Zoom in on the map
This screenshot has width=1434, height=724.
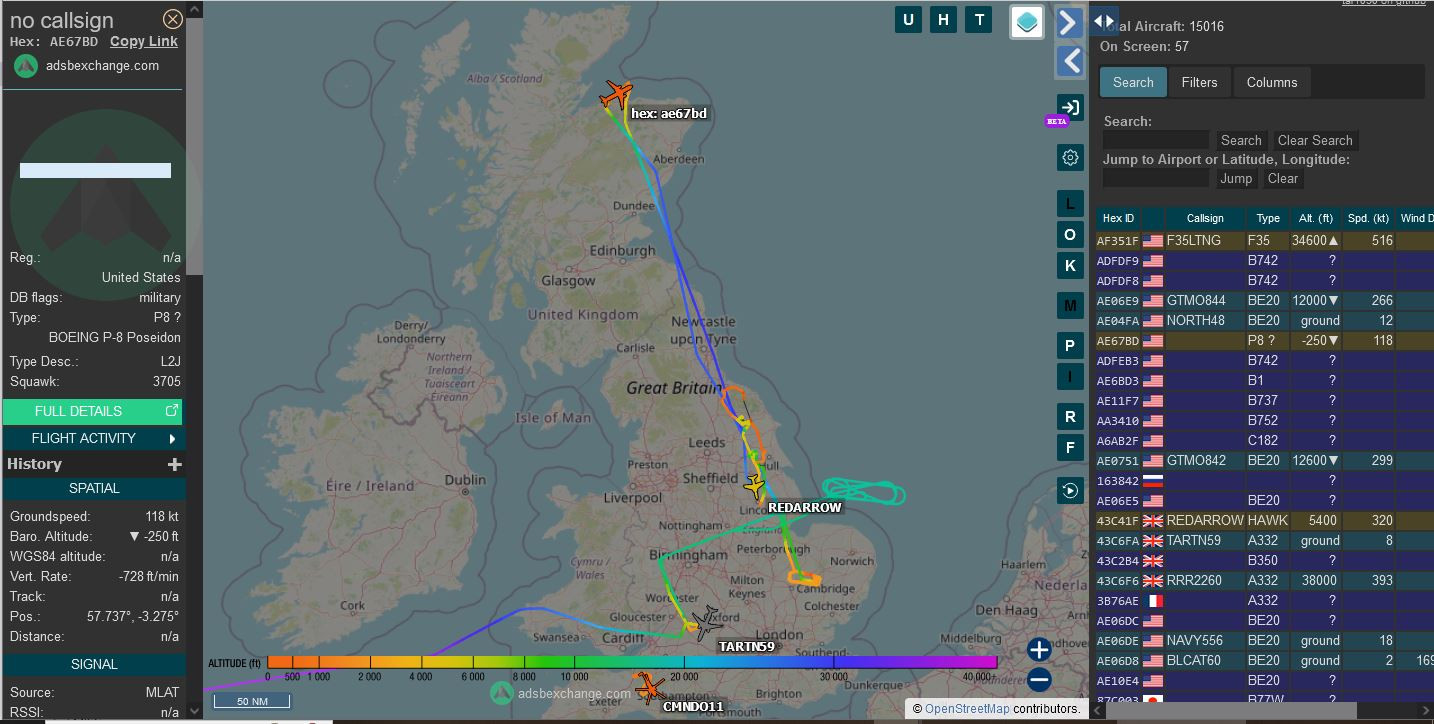(1039, 650)
